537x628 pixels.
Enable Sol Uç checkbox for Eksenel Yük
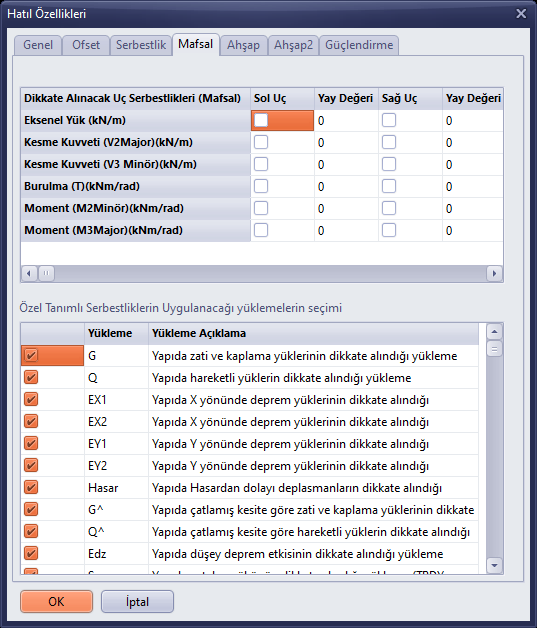(261, 120)
